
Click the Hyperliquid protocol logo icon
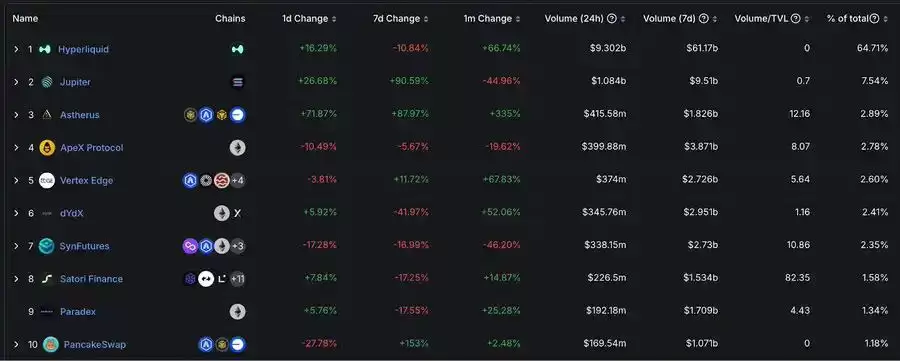coord(45,49)
